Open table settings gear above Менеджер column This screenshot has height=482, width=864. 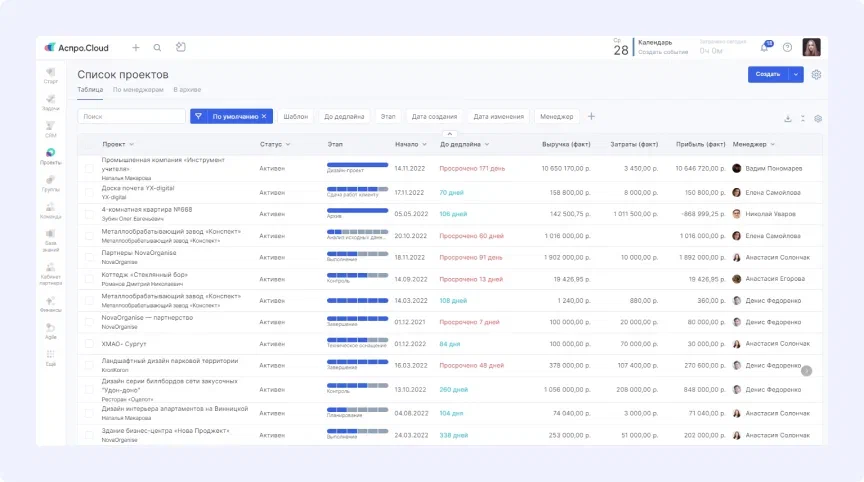(818, 118)
